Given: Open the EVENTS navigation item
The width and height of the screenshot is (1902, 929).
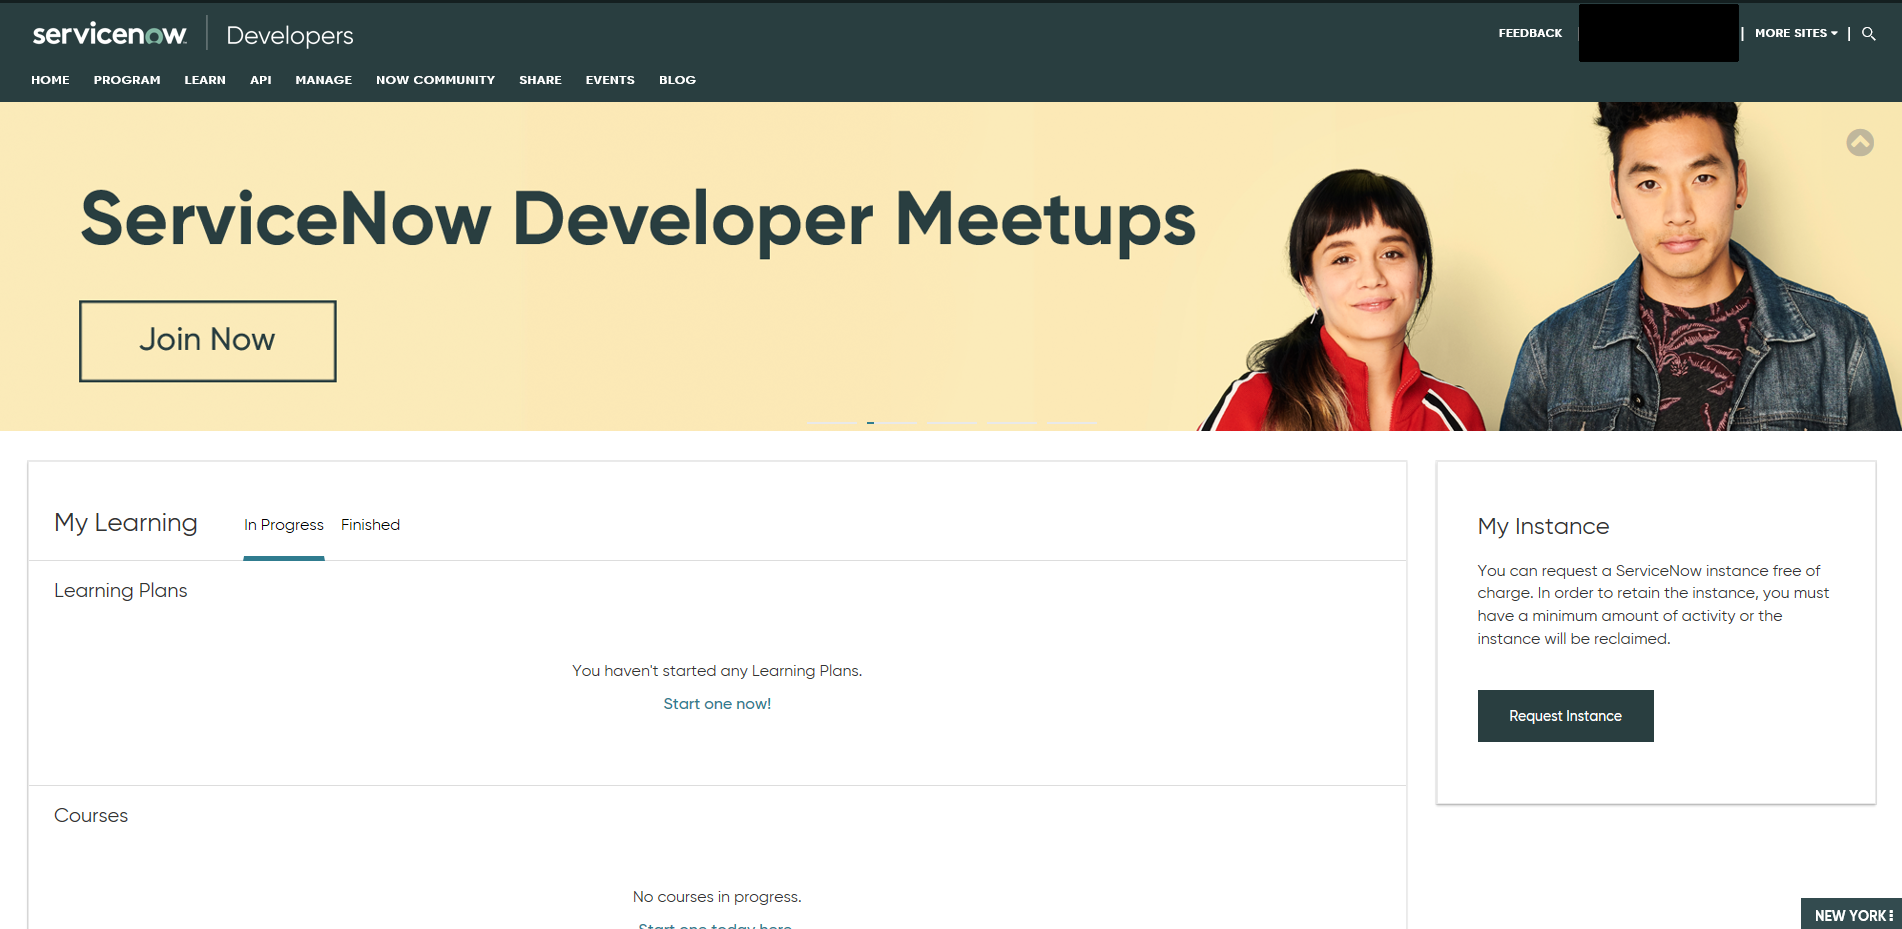Looking at the screenshot, I should coord(610,80).
